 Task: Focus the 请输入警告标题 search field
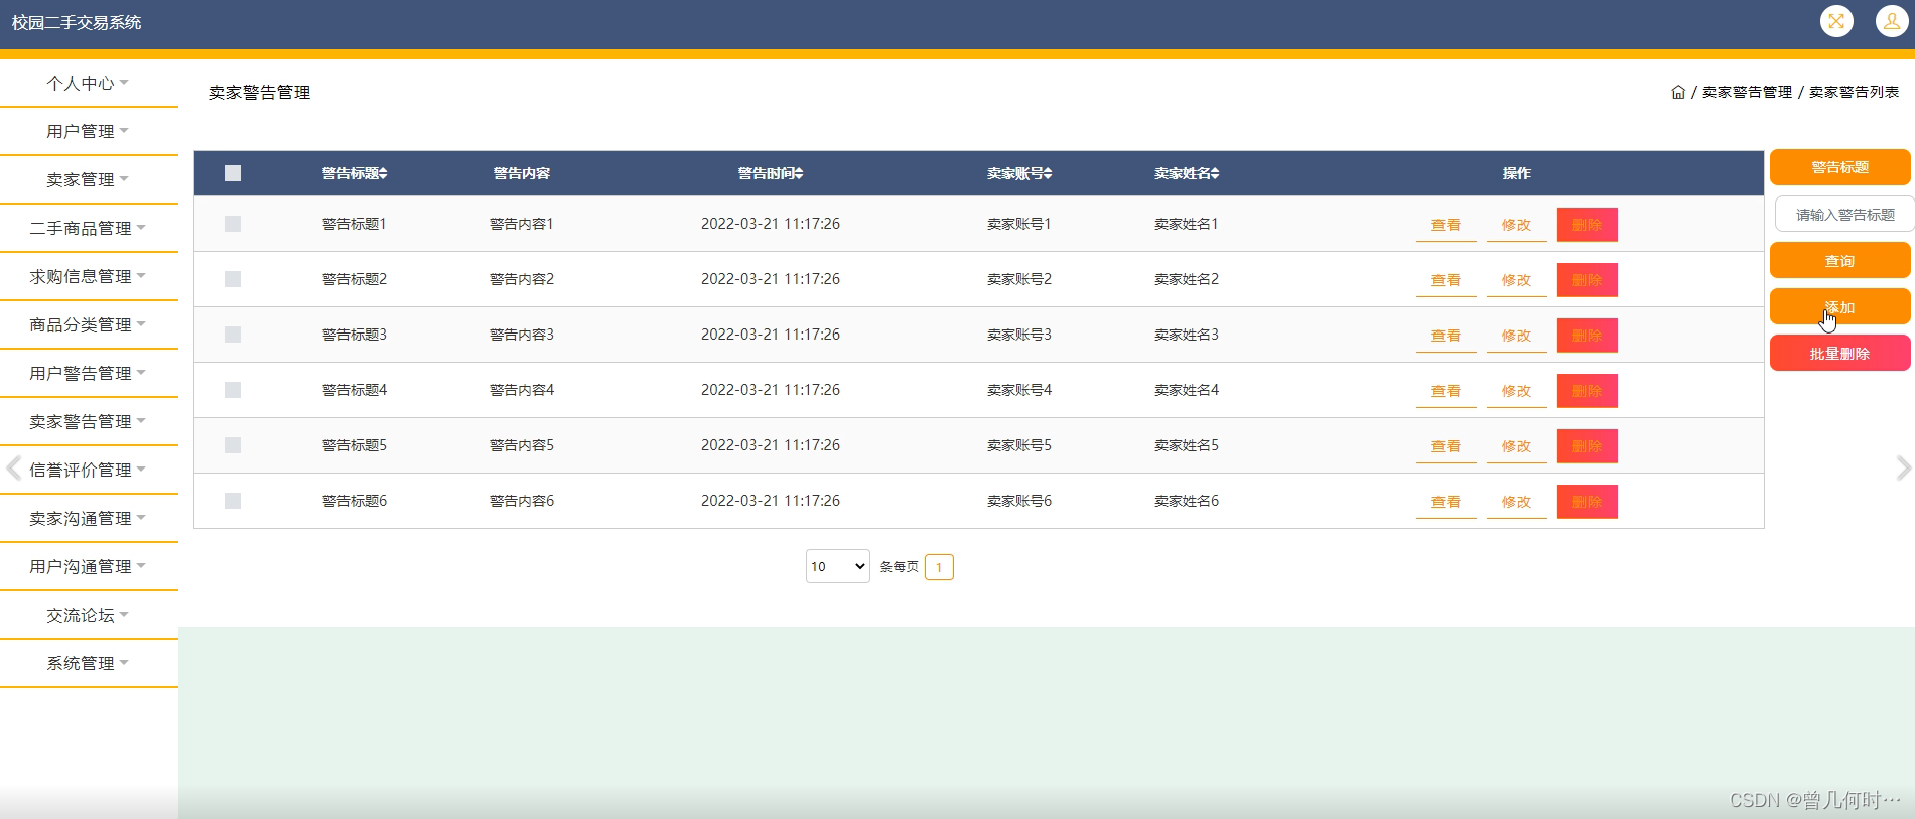(x=1844, y=214)
